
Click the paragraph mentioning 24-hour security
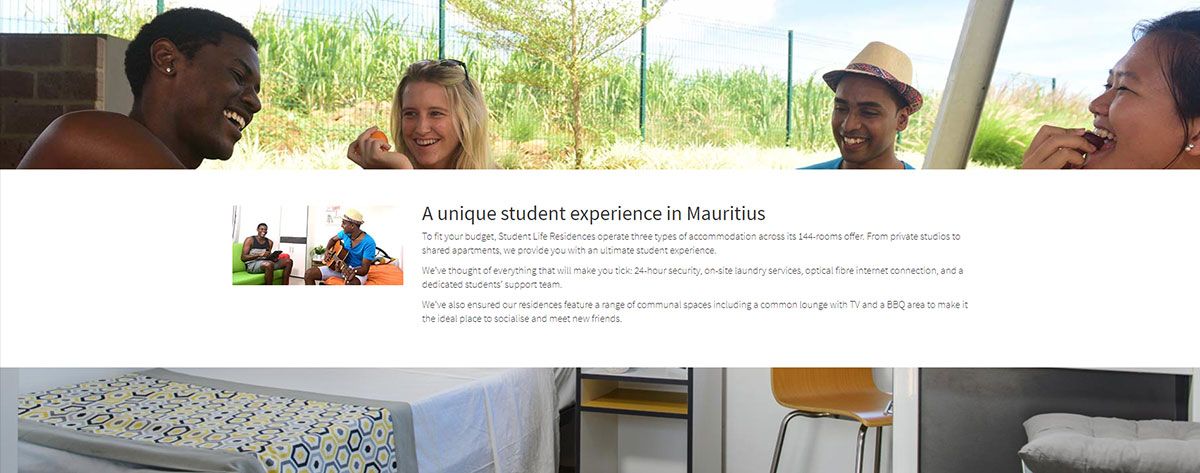pos(692,277)
